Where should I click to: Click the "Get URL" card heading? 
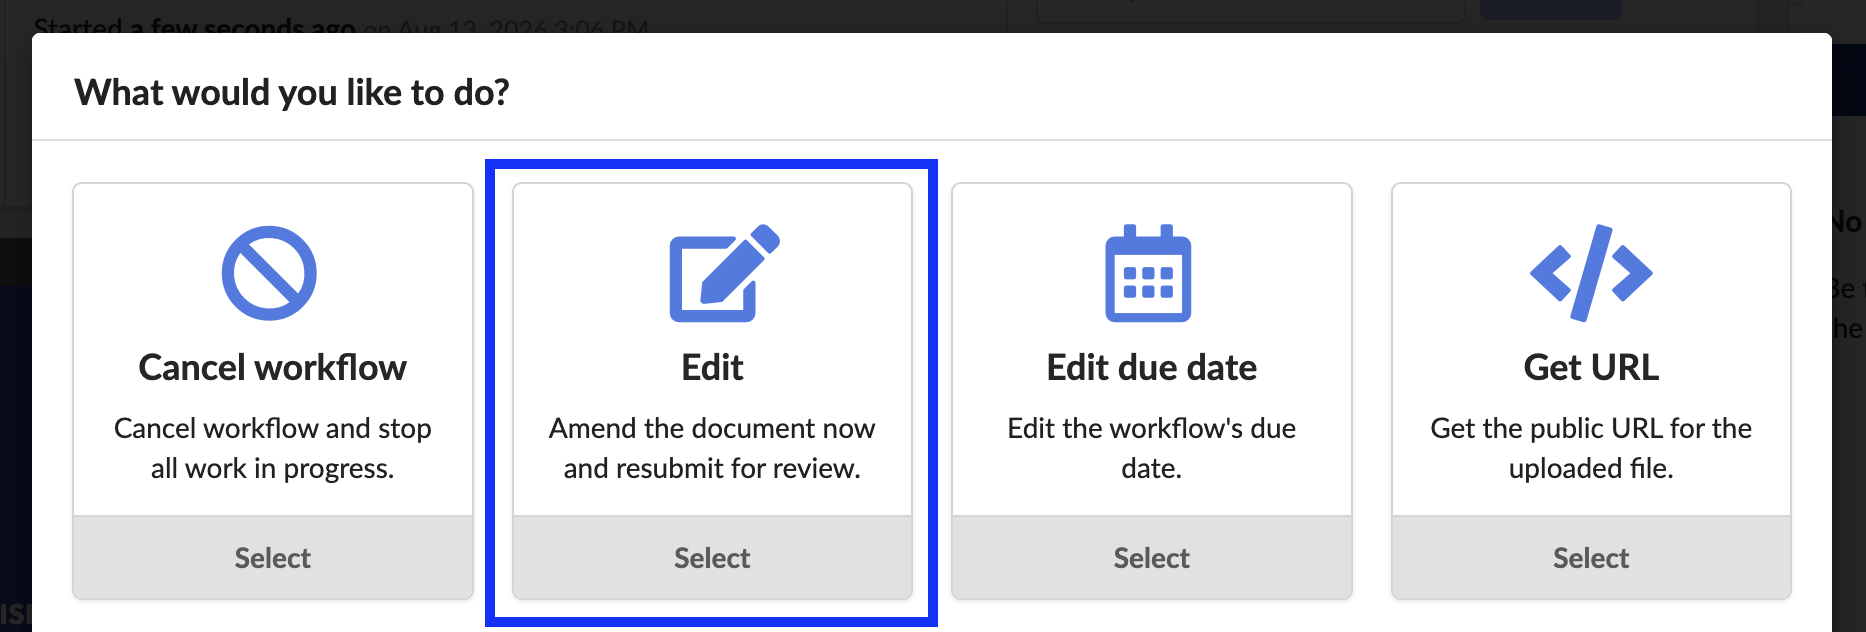point(1591,367)
